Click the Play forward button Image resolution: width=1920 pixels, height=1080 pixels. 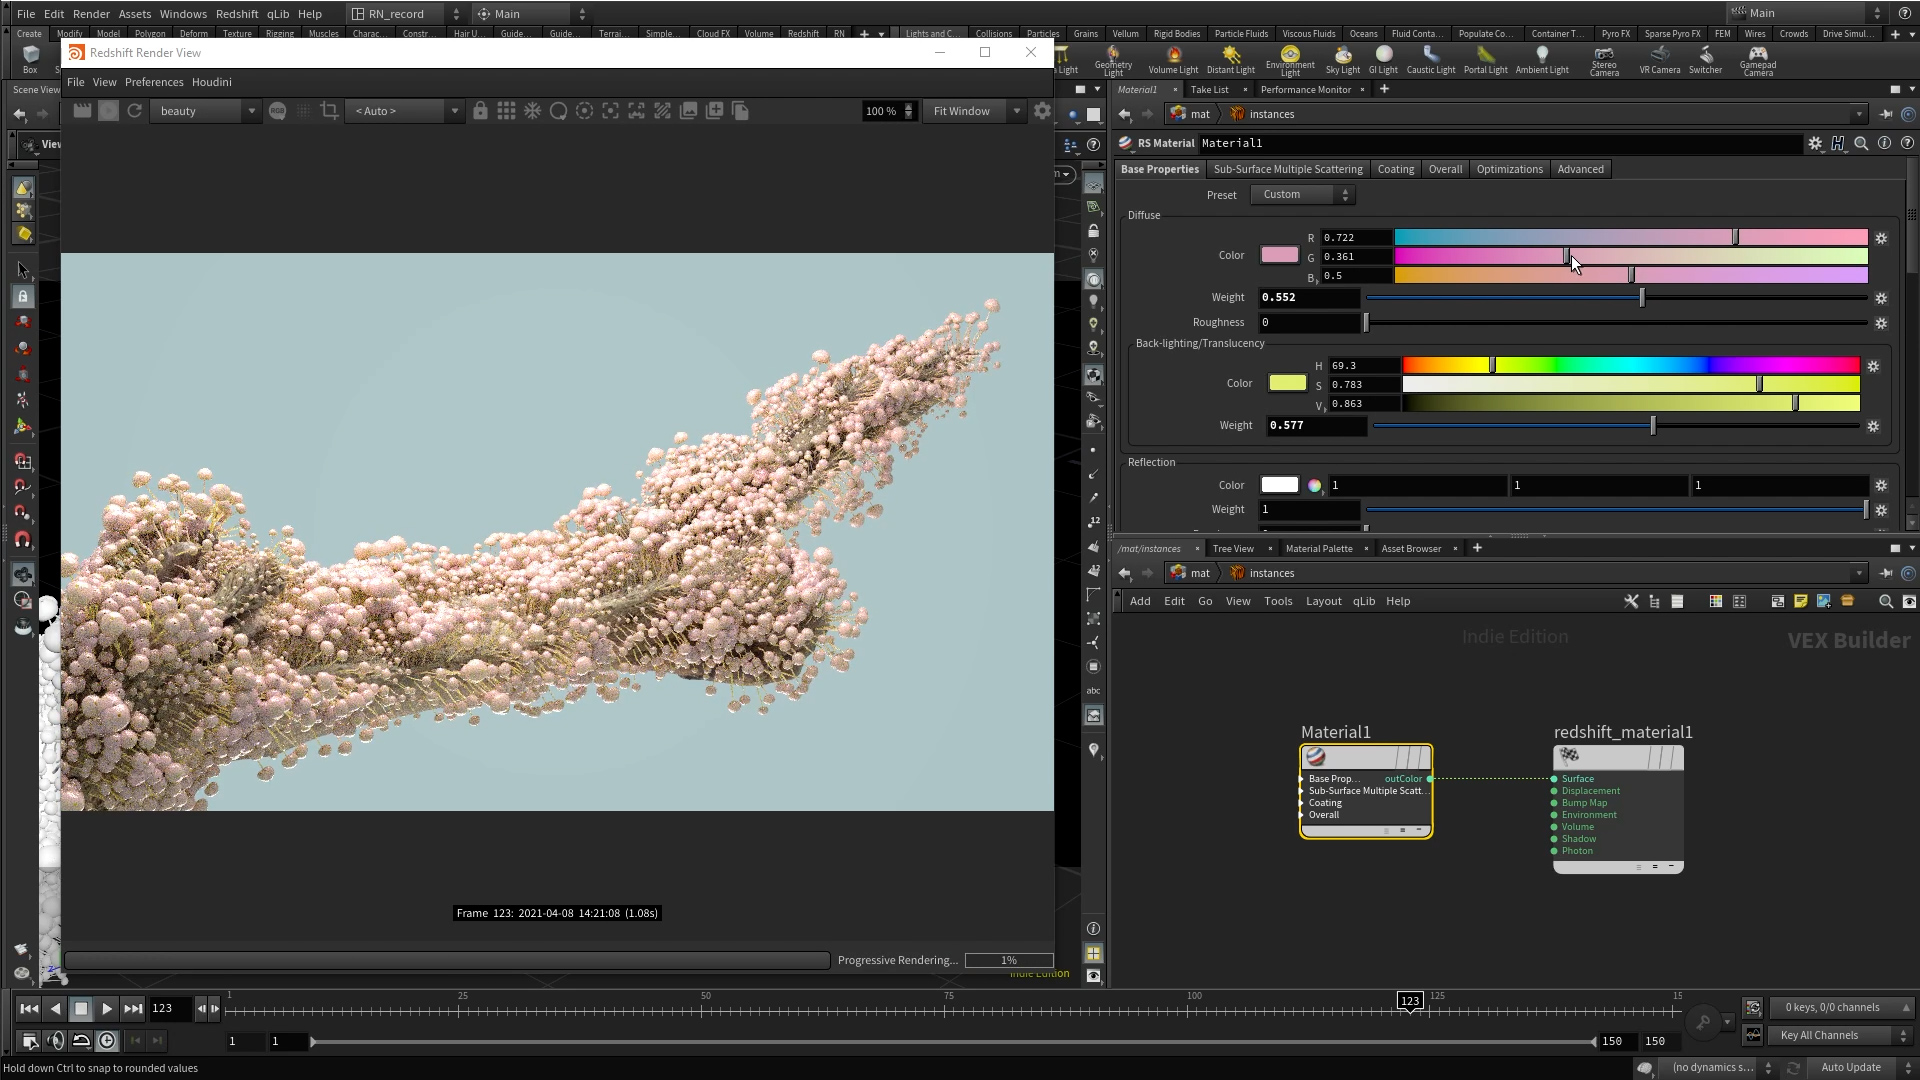107,1009
